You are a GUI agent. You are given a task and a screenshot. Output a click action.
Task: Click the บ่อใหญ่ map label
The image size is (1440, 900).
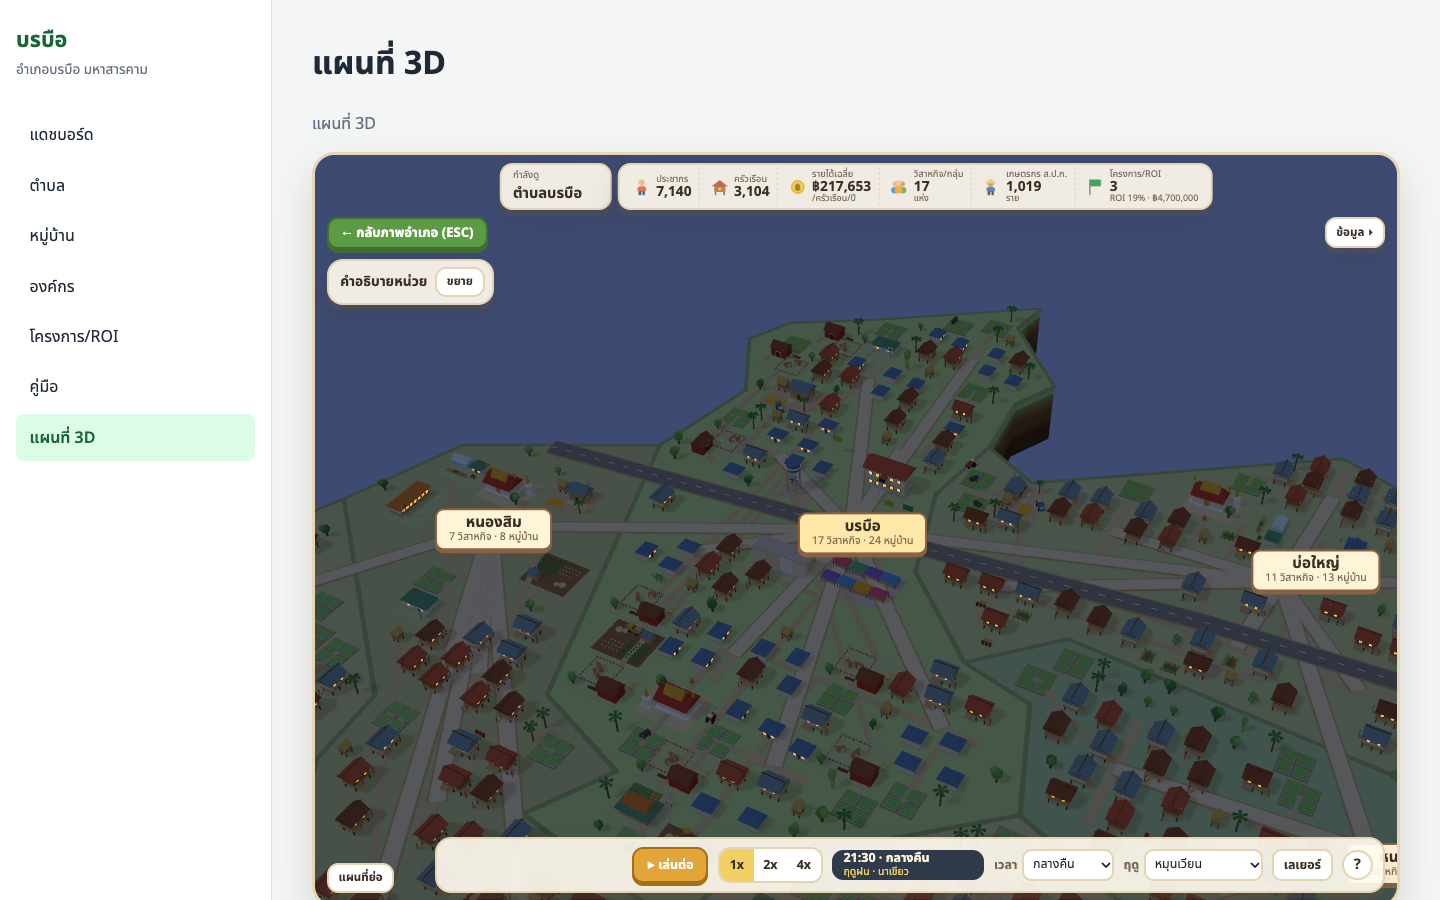[x=1315, y=570]
